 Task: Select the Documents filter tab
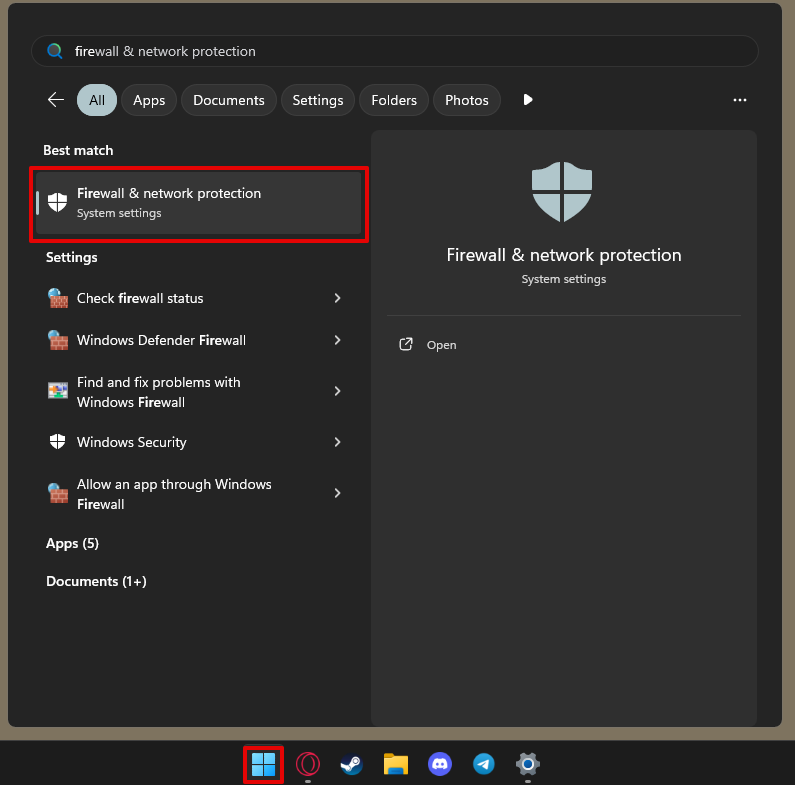coord(229,100)
